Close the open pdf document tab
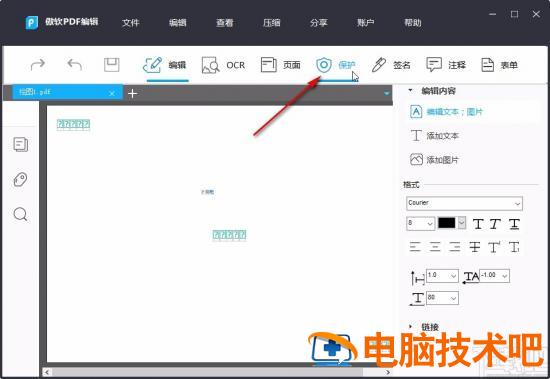 112,93
